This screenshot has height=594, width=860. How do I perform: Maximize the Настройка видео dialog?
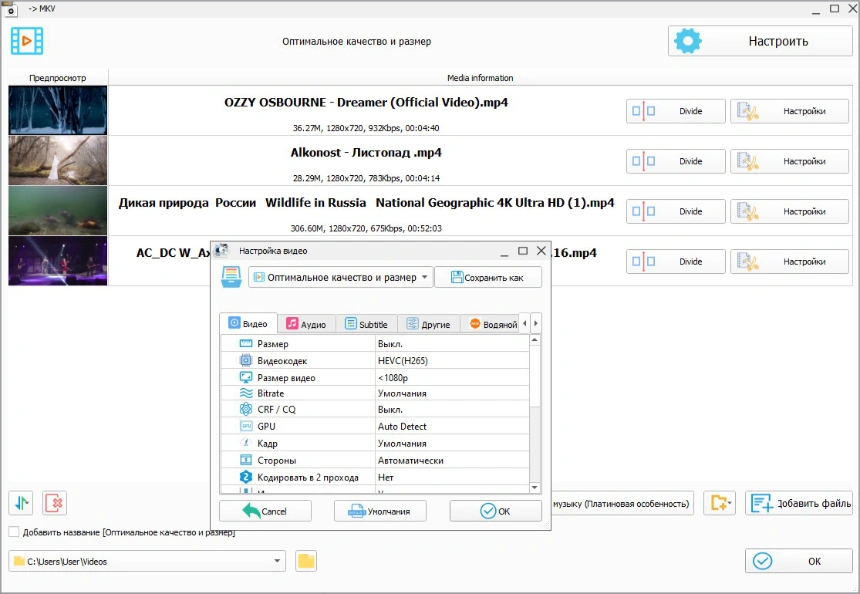(x=523, y=251)
